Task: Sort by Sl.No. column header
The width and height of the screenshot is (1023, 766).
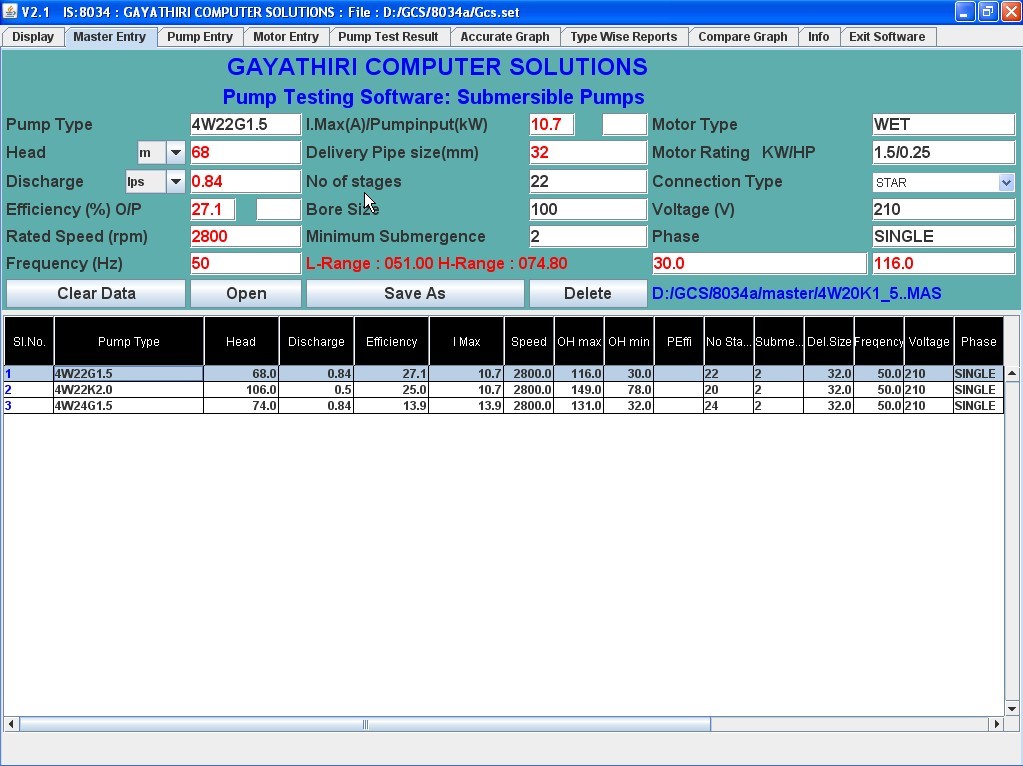Action: 29,341
